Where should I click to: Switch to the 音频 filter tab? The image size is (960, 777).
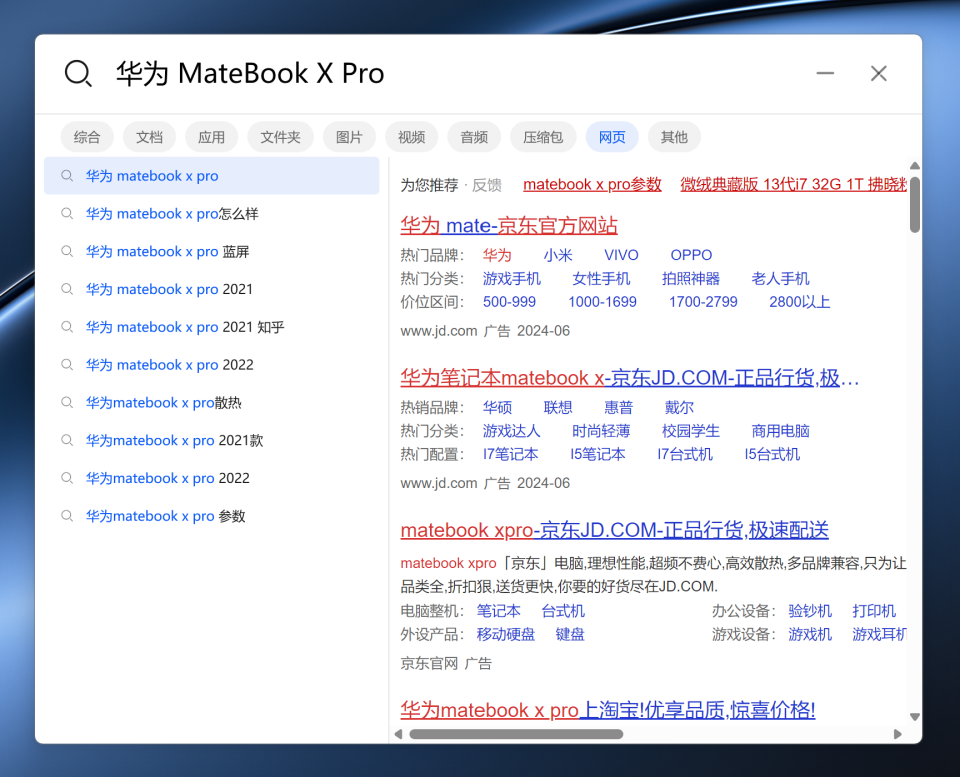click(474, 137)
